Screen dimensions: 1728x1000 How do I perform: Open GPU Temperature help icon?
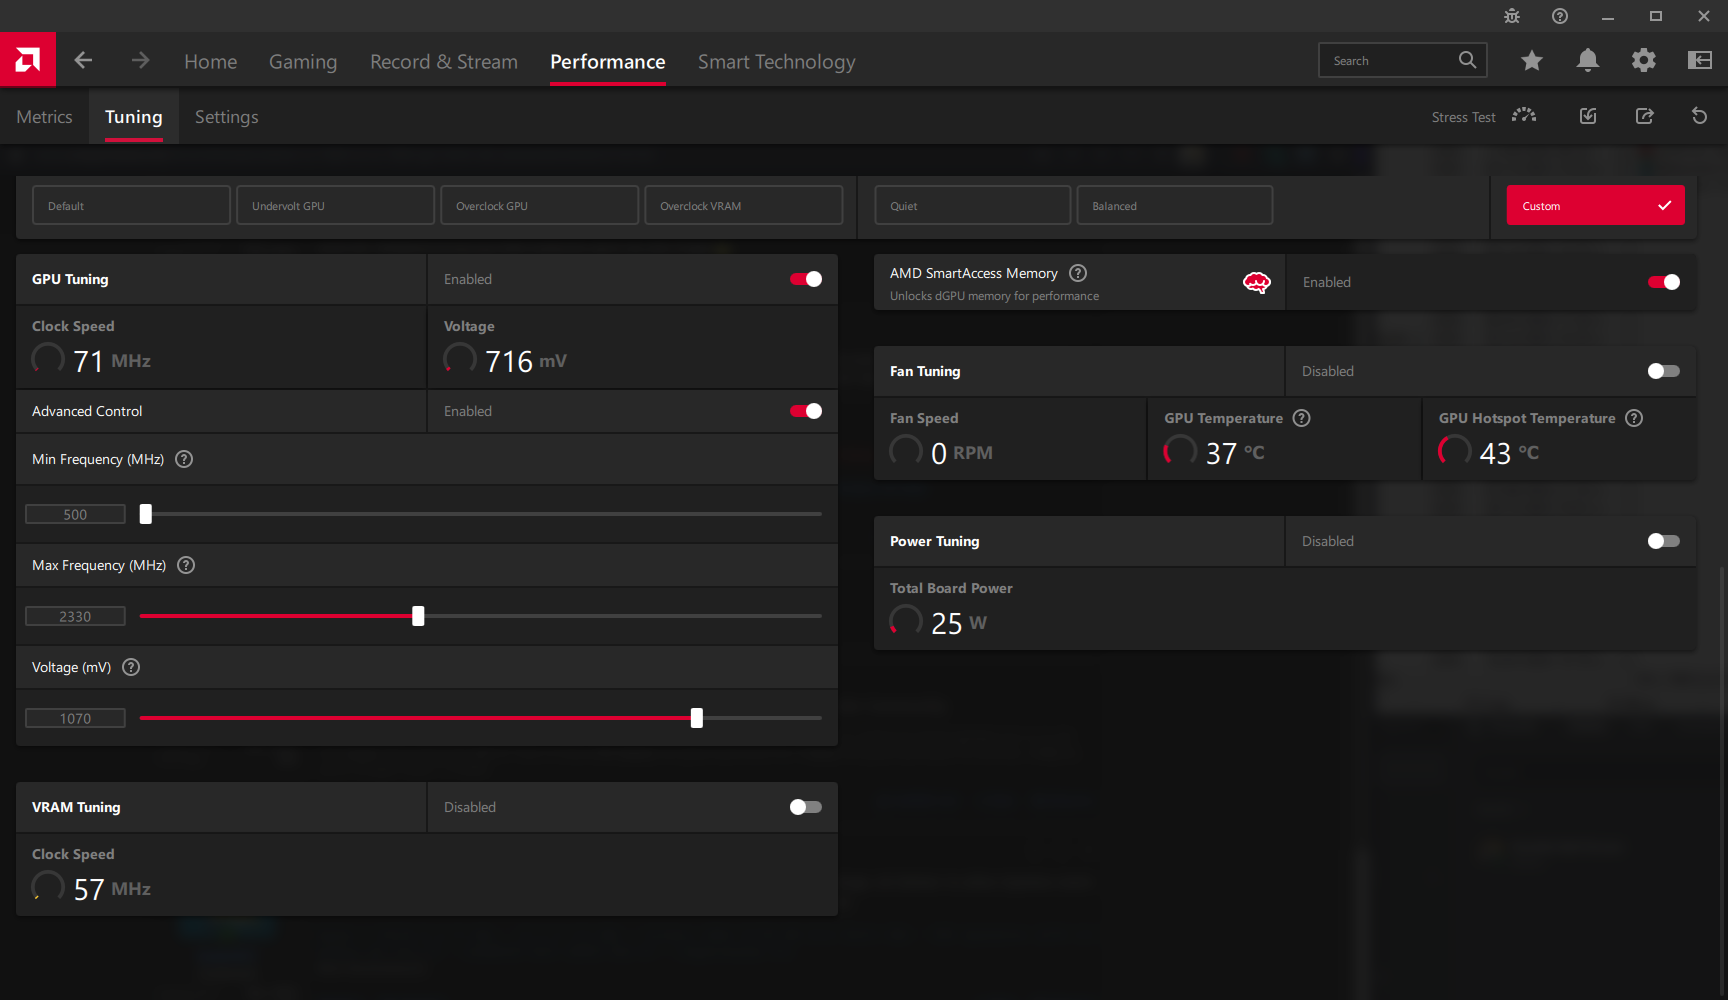[x=1301, y=418]
